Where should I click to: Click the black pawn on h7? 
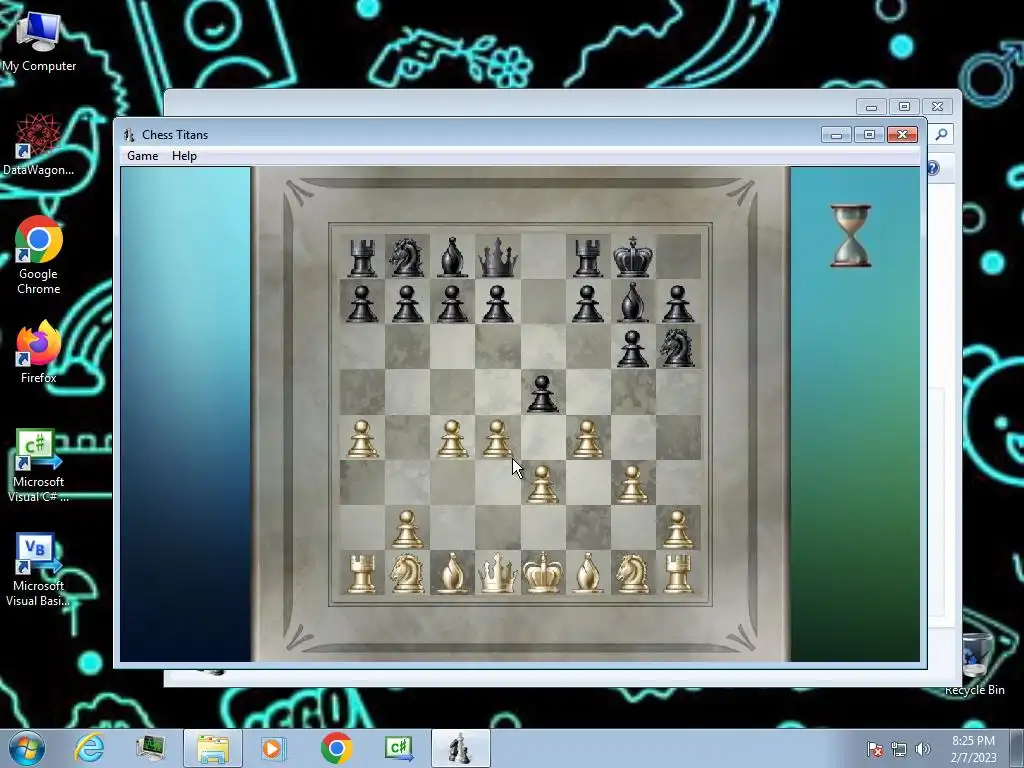(x=678, y=304)
